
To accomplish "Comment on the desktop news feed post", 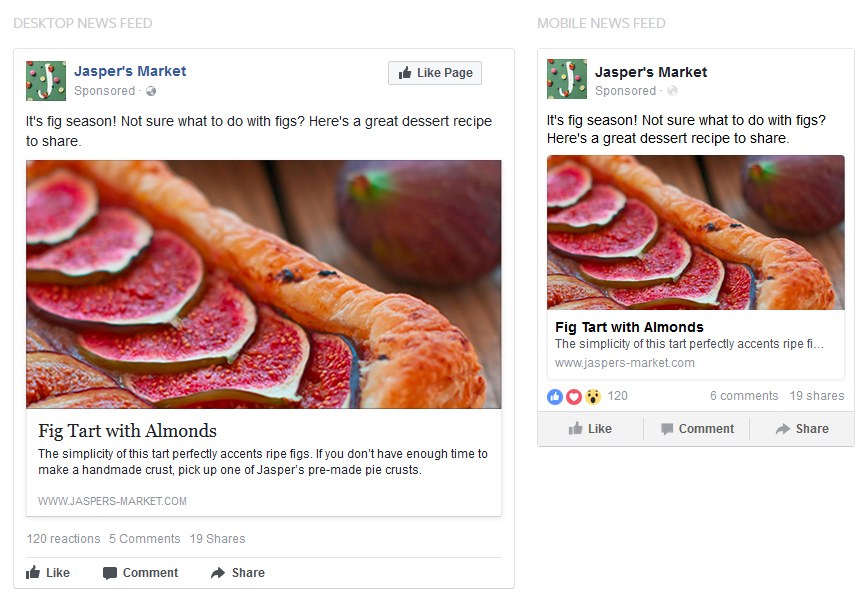I will point(140,573).
